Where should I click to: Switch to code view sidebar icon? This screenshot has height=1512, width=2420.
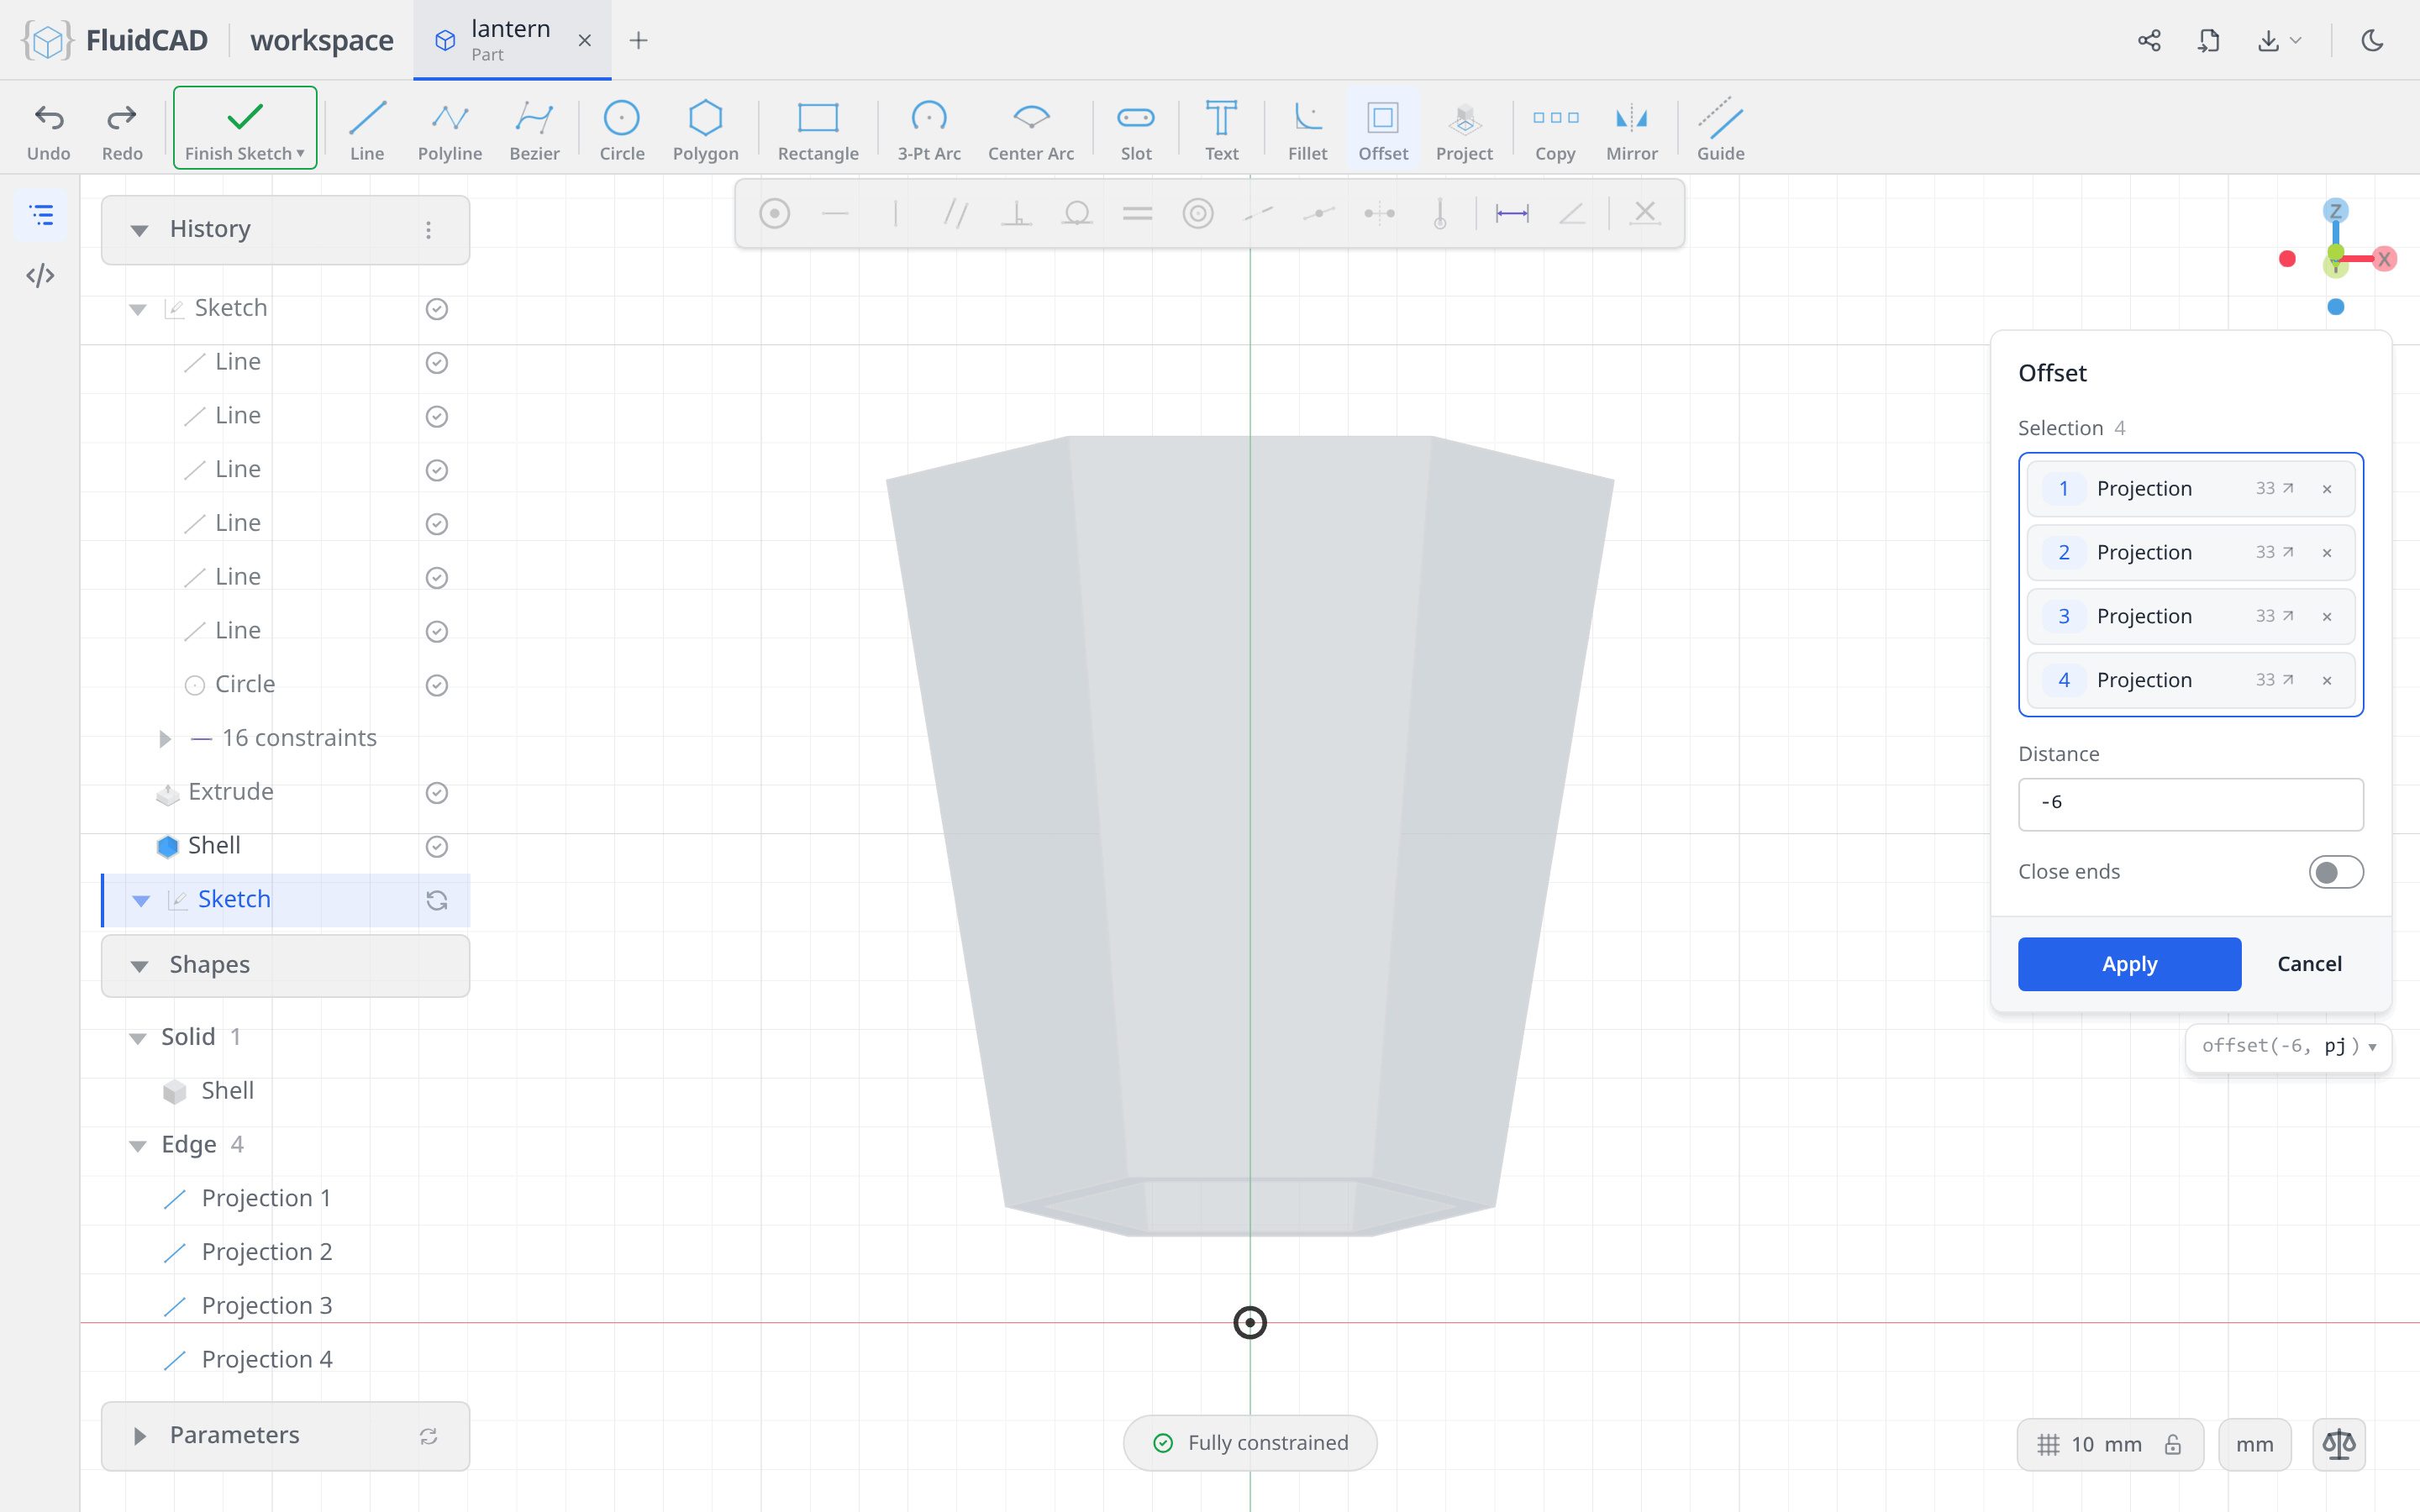point(41,275)
